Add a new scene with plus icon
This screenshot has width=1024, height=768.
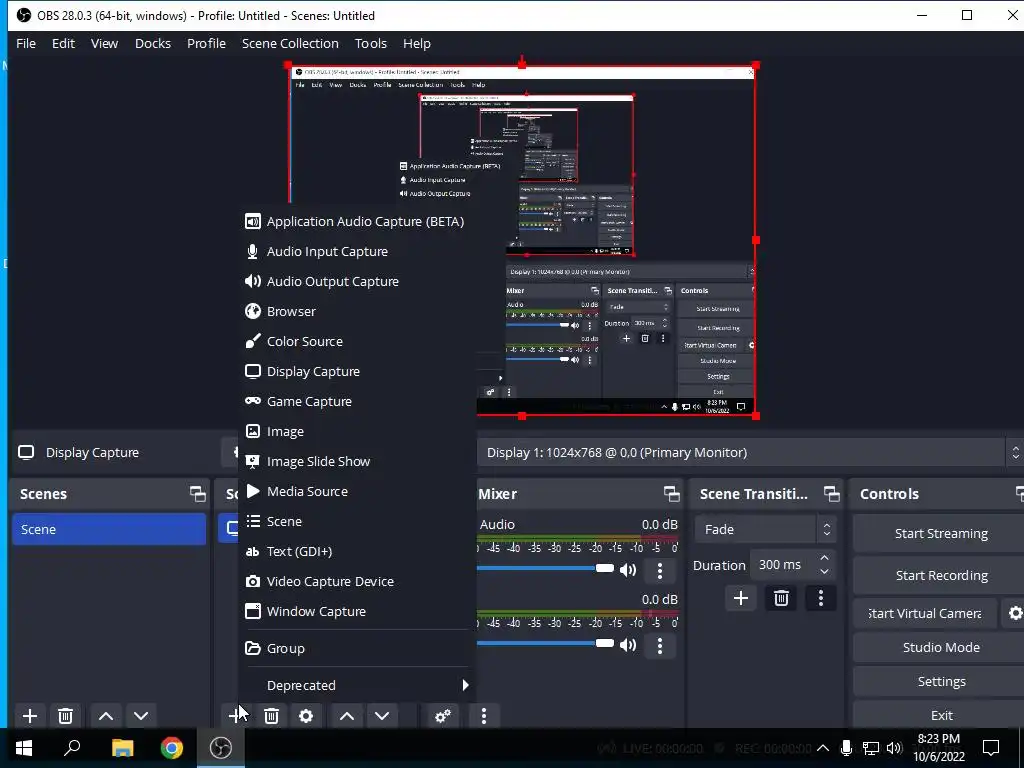point(30,716)
